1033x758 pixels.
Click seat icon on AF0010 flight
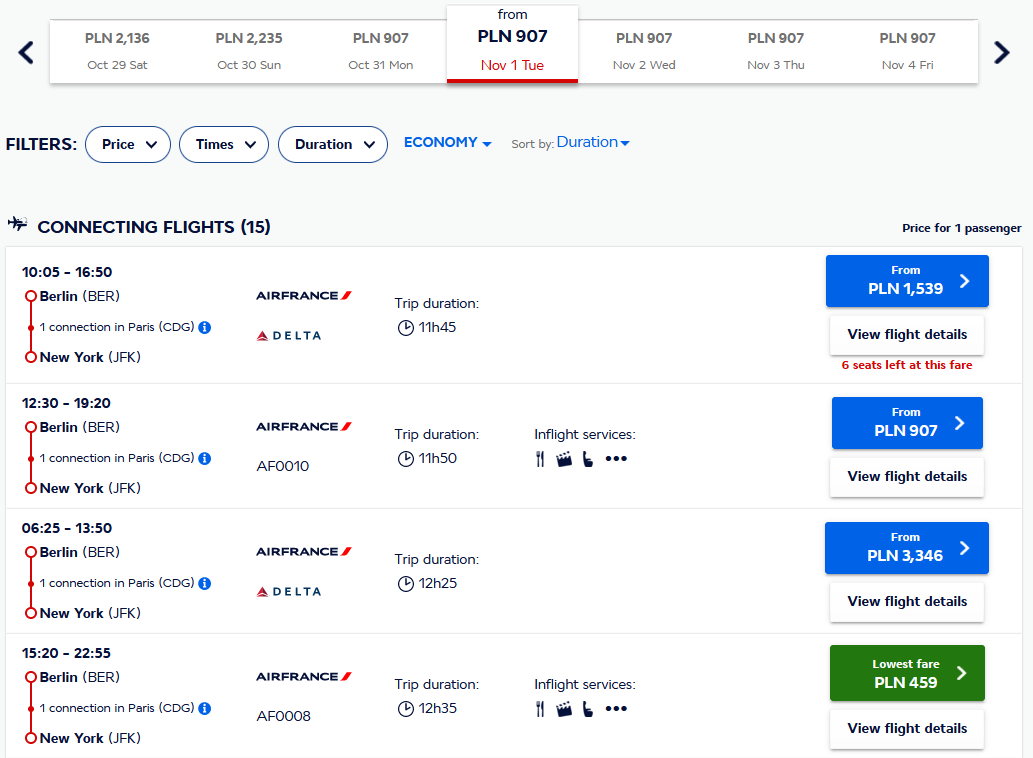point(588,459)
